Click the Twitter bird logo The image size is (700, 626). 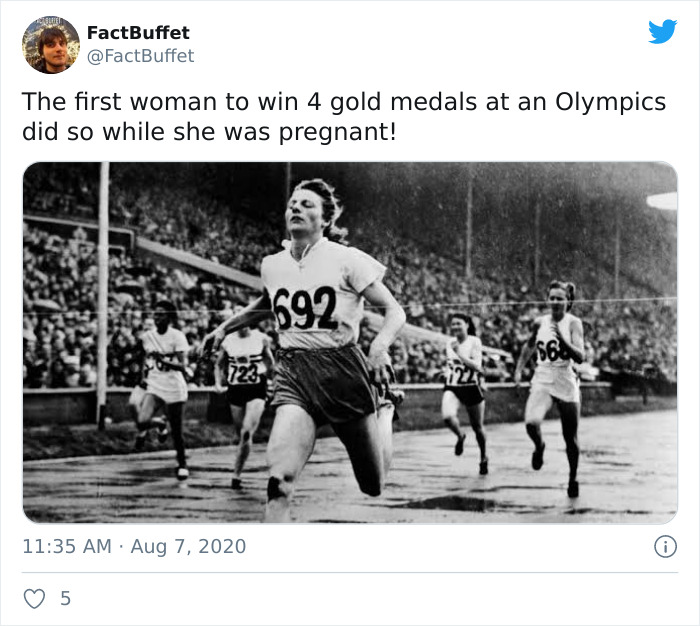[x=663, y=31]
